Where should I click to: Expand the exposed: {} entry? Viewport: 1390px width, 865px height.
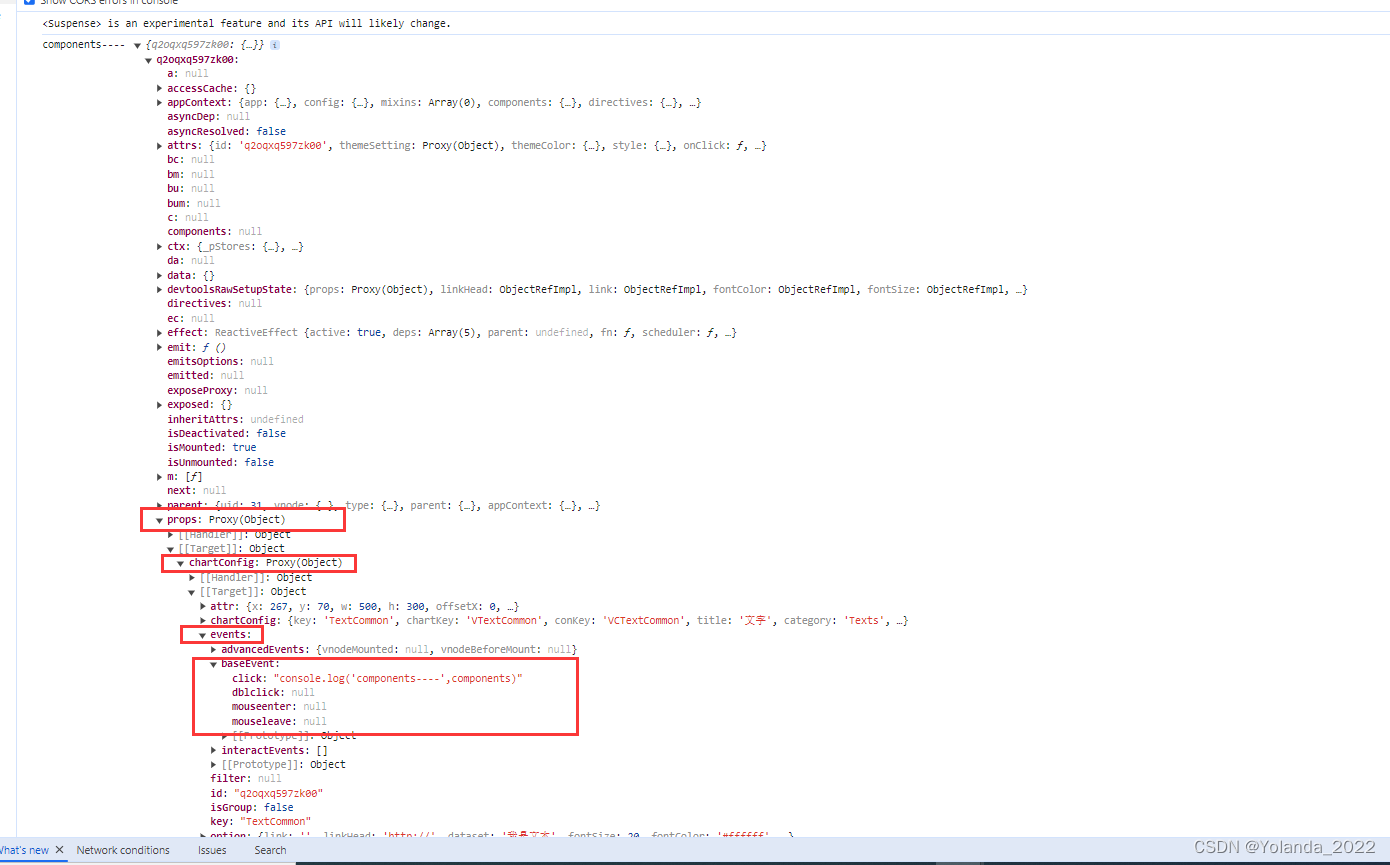pyautogui.click(x=160, y=405)
